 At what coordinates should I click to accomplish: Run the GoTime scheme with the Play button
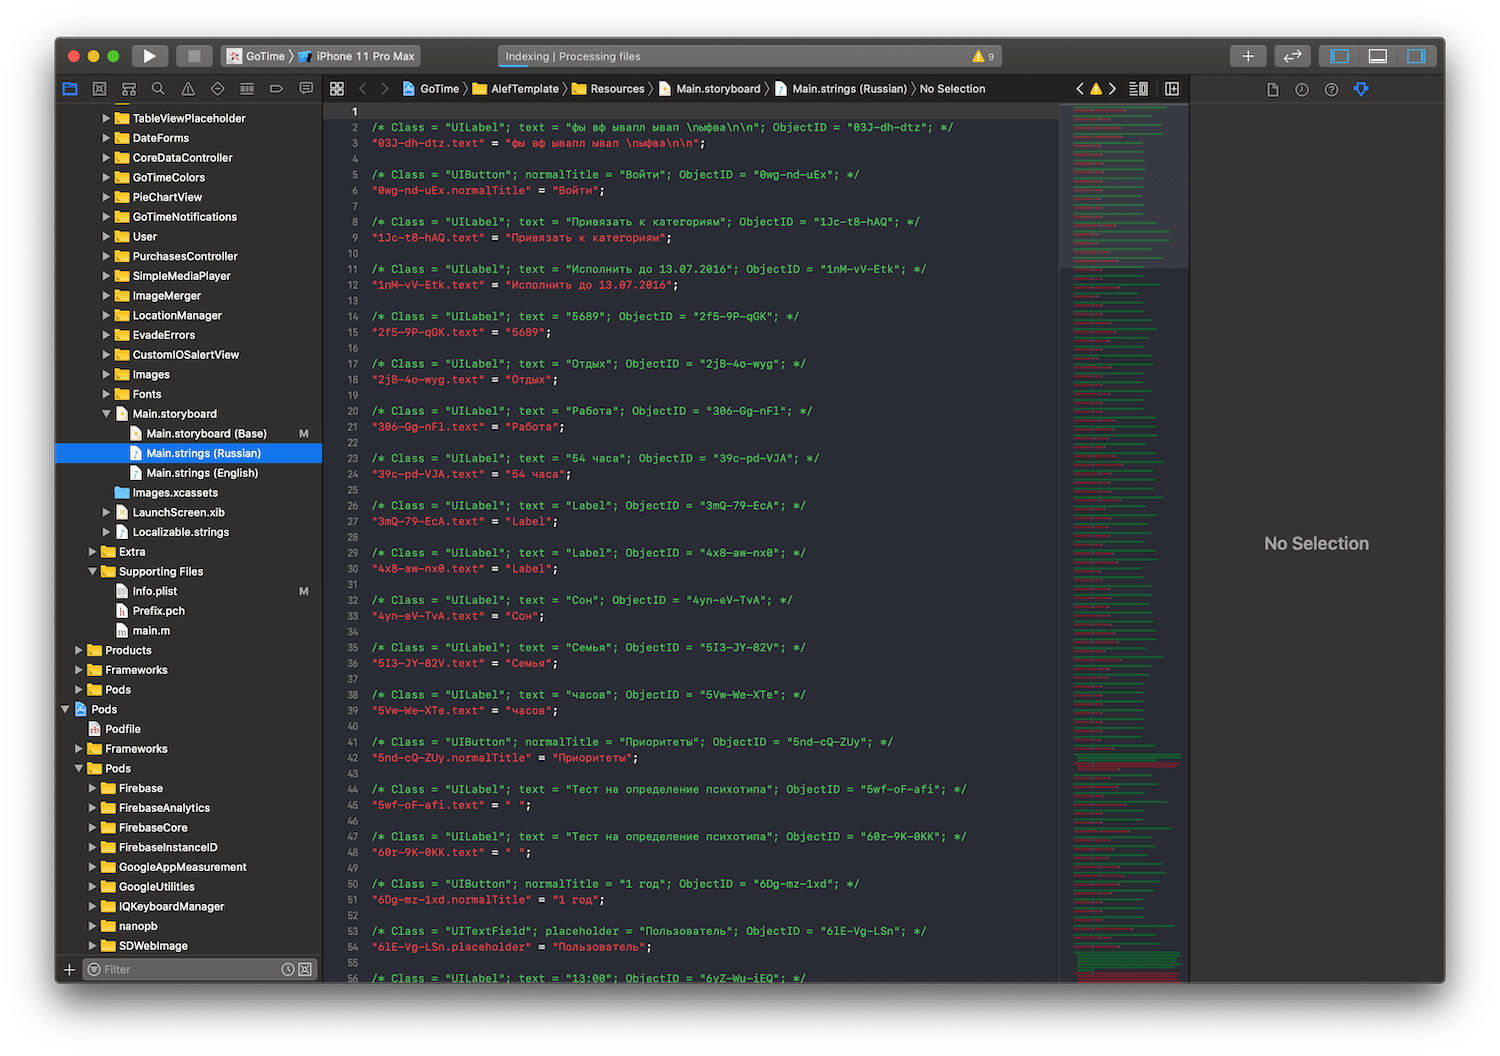(x=149, y=56)
